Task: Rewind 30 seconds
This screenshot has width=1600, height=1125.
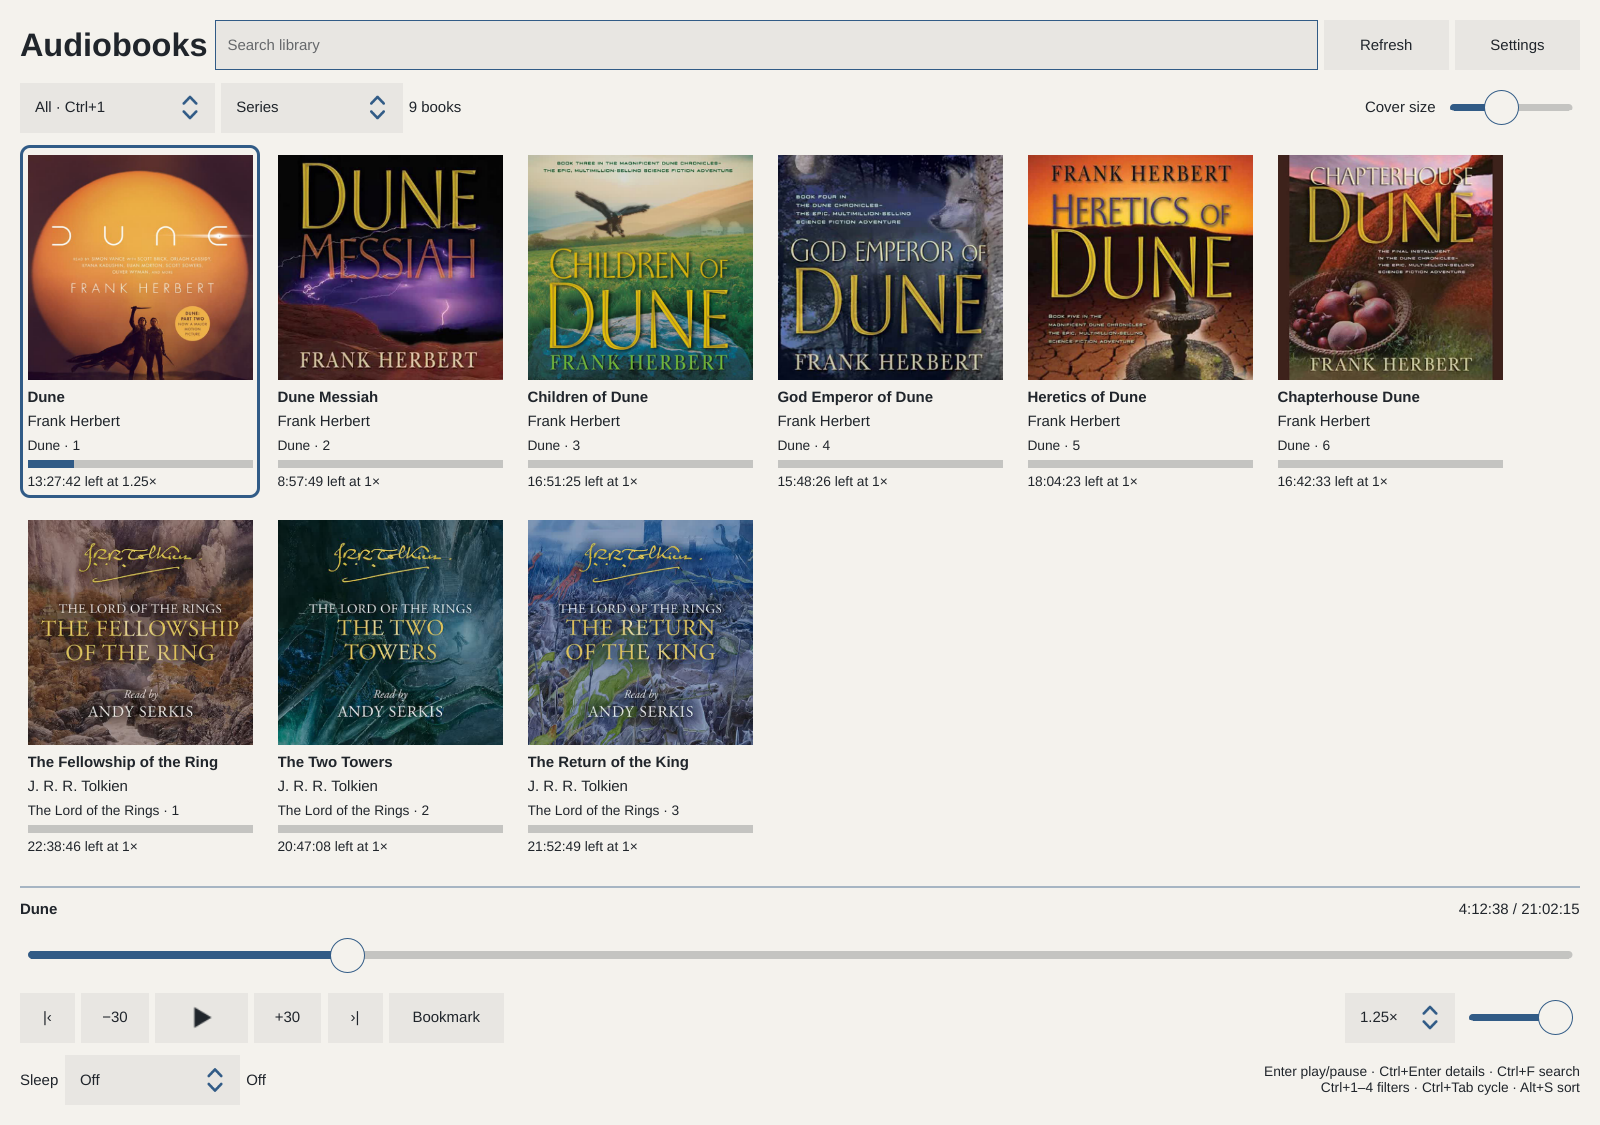Action: (x=115, y=1017)
